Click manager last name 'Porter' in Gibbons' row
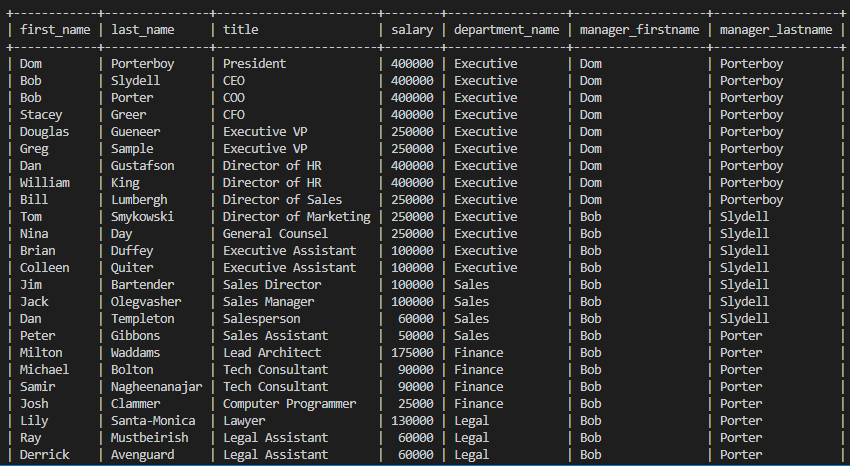Image resolution: width=850 pixels, height=466 pixels. [x=741, y=335]
